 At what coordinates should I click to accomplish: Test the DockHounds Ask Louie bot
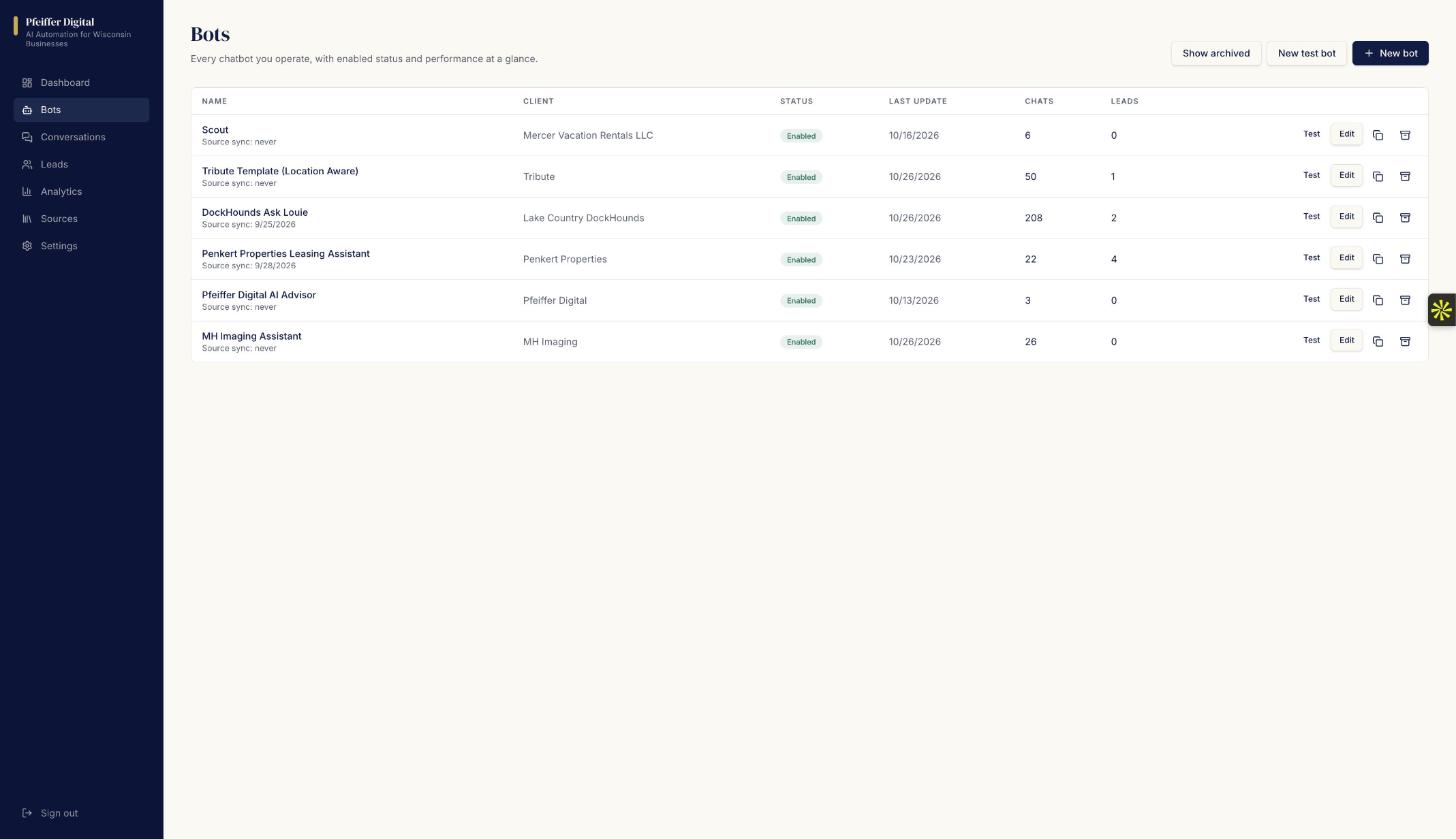tap(1312, 216)
